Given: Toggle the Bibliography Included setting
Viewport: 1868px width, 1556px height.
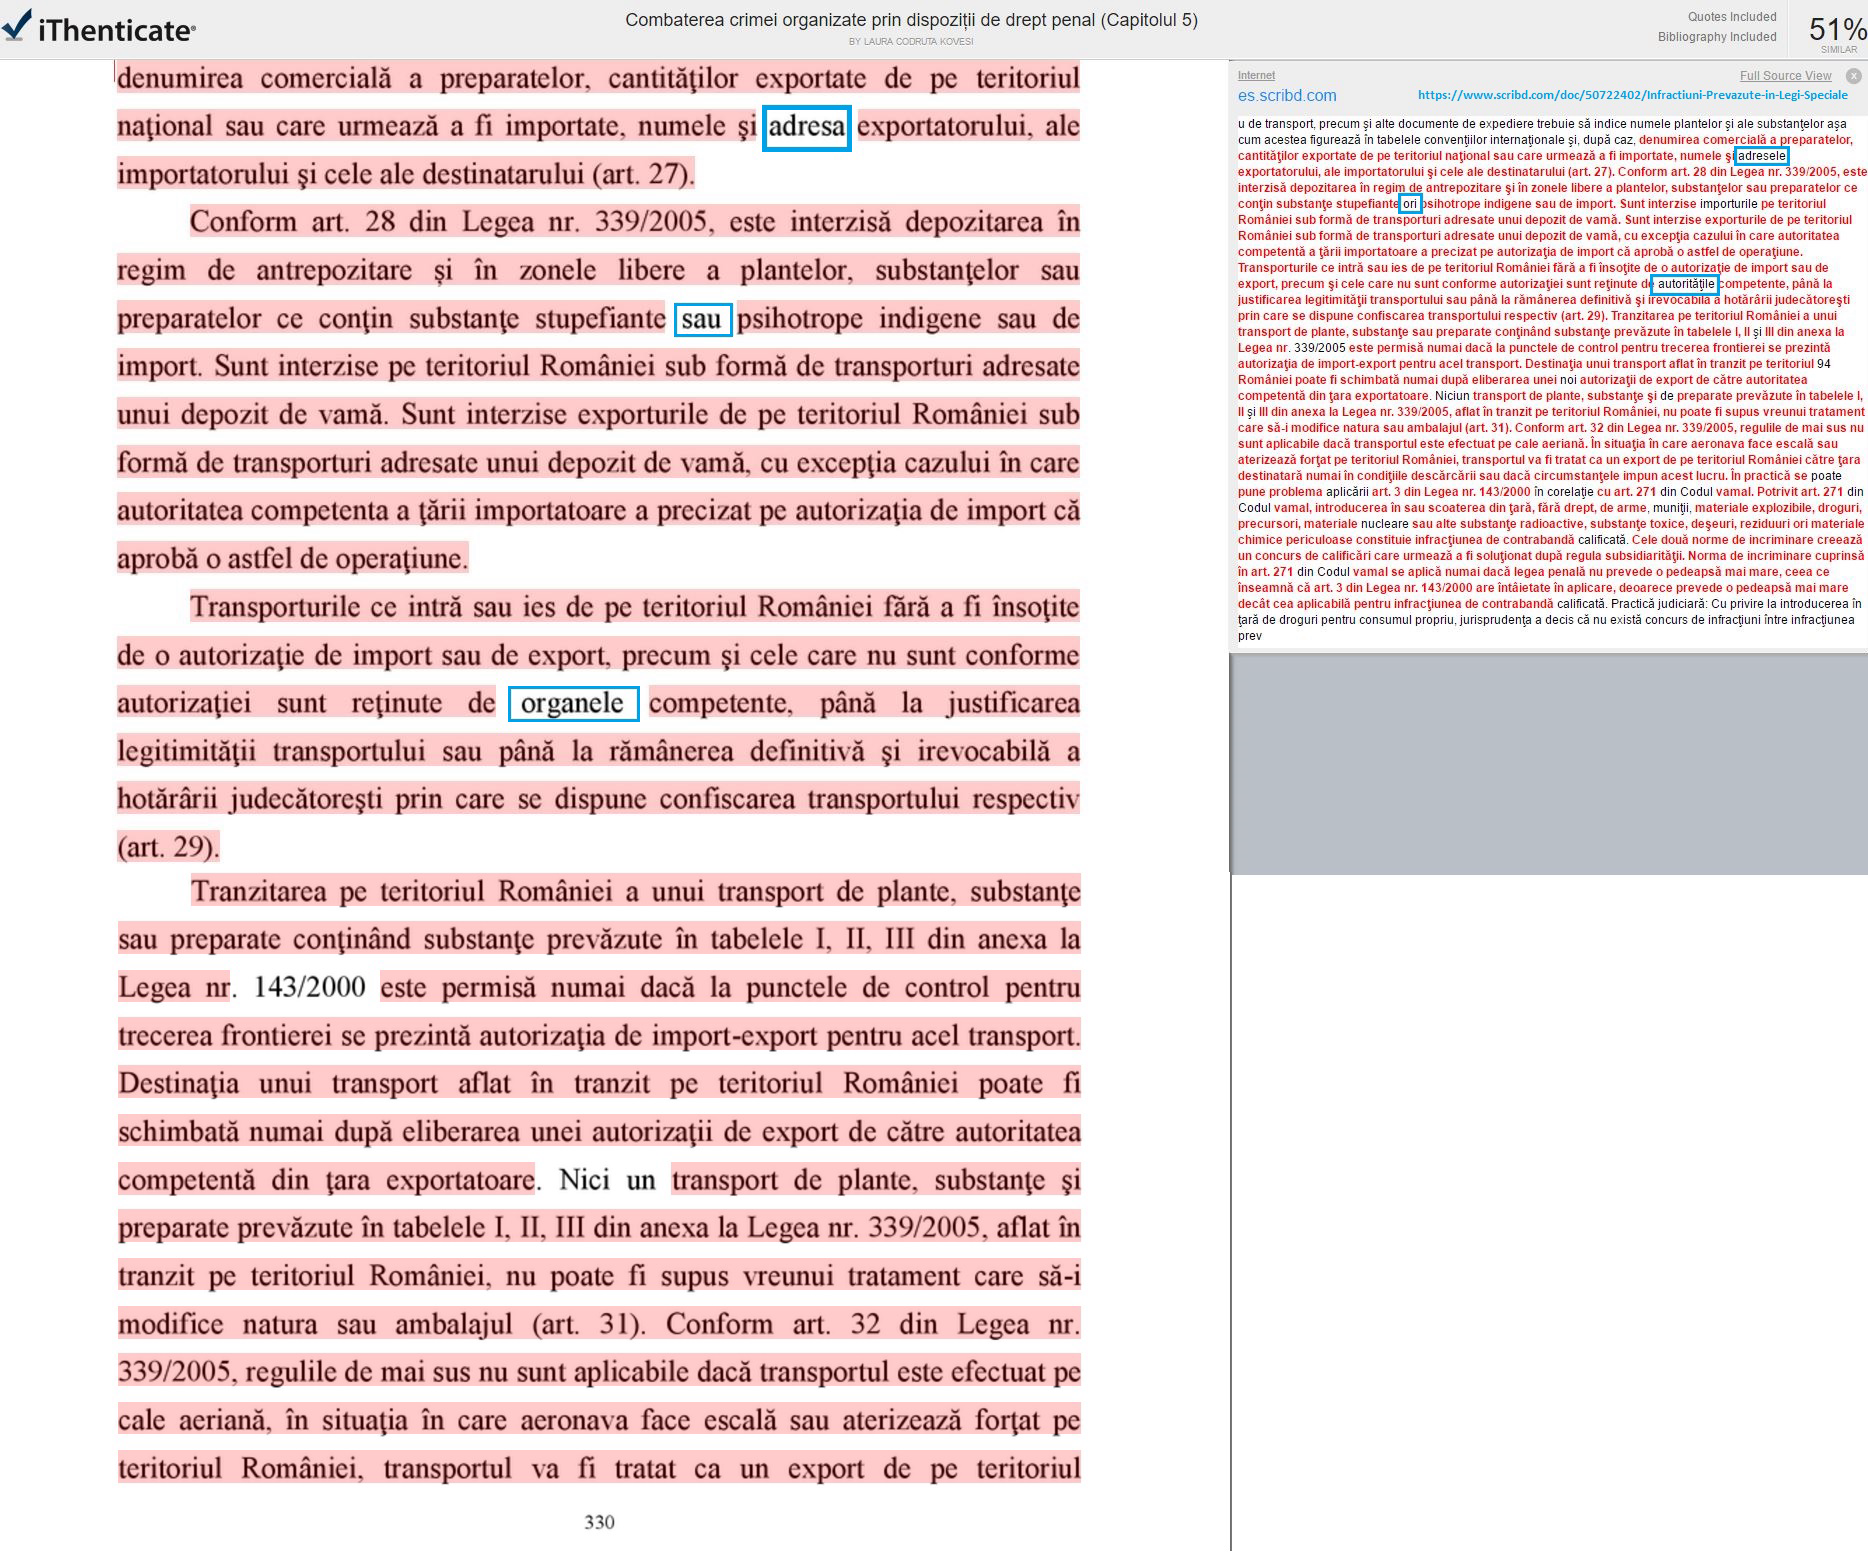Looking at the screenshot, I should (1717, 37).
